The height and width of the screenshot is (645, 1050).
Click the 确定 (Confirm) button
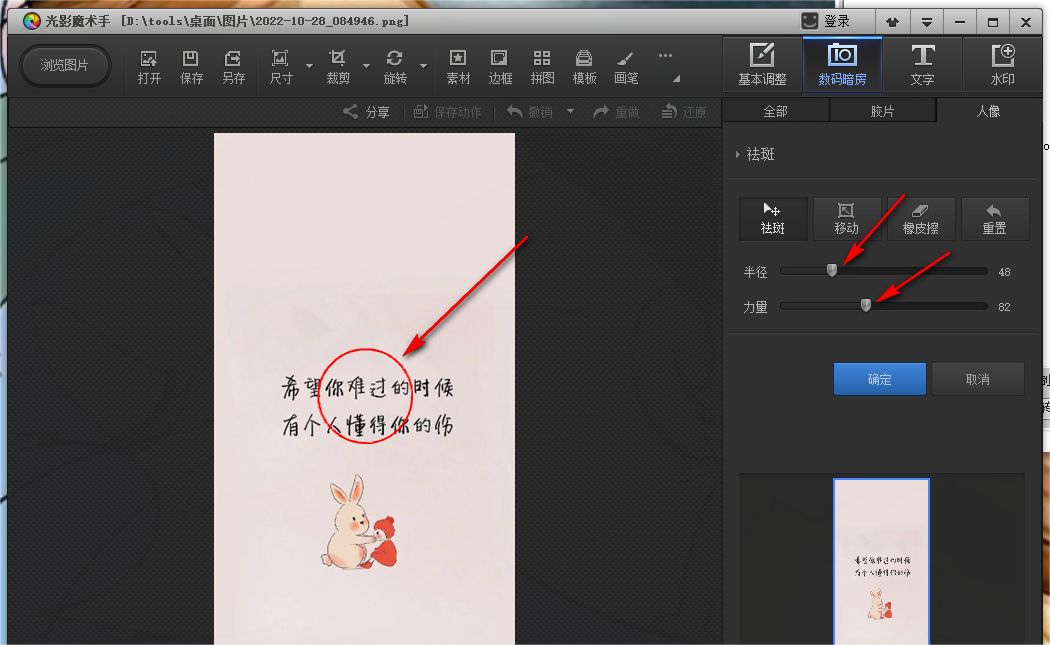pyautogui.click(x=879, y=379)
